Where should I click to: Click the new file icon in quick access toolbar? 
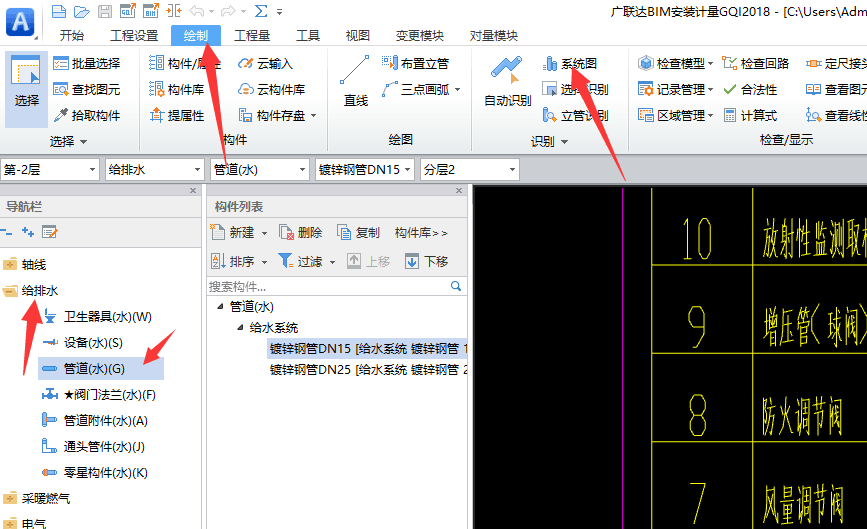(x=59, y=11)
